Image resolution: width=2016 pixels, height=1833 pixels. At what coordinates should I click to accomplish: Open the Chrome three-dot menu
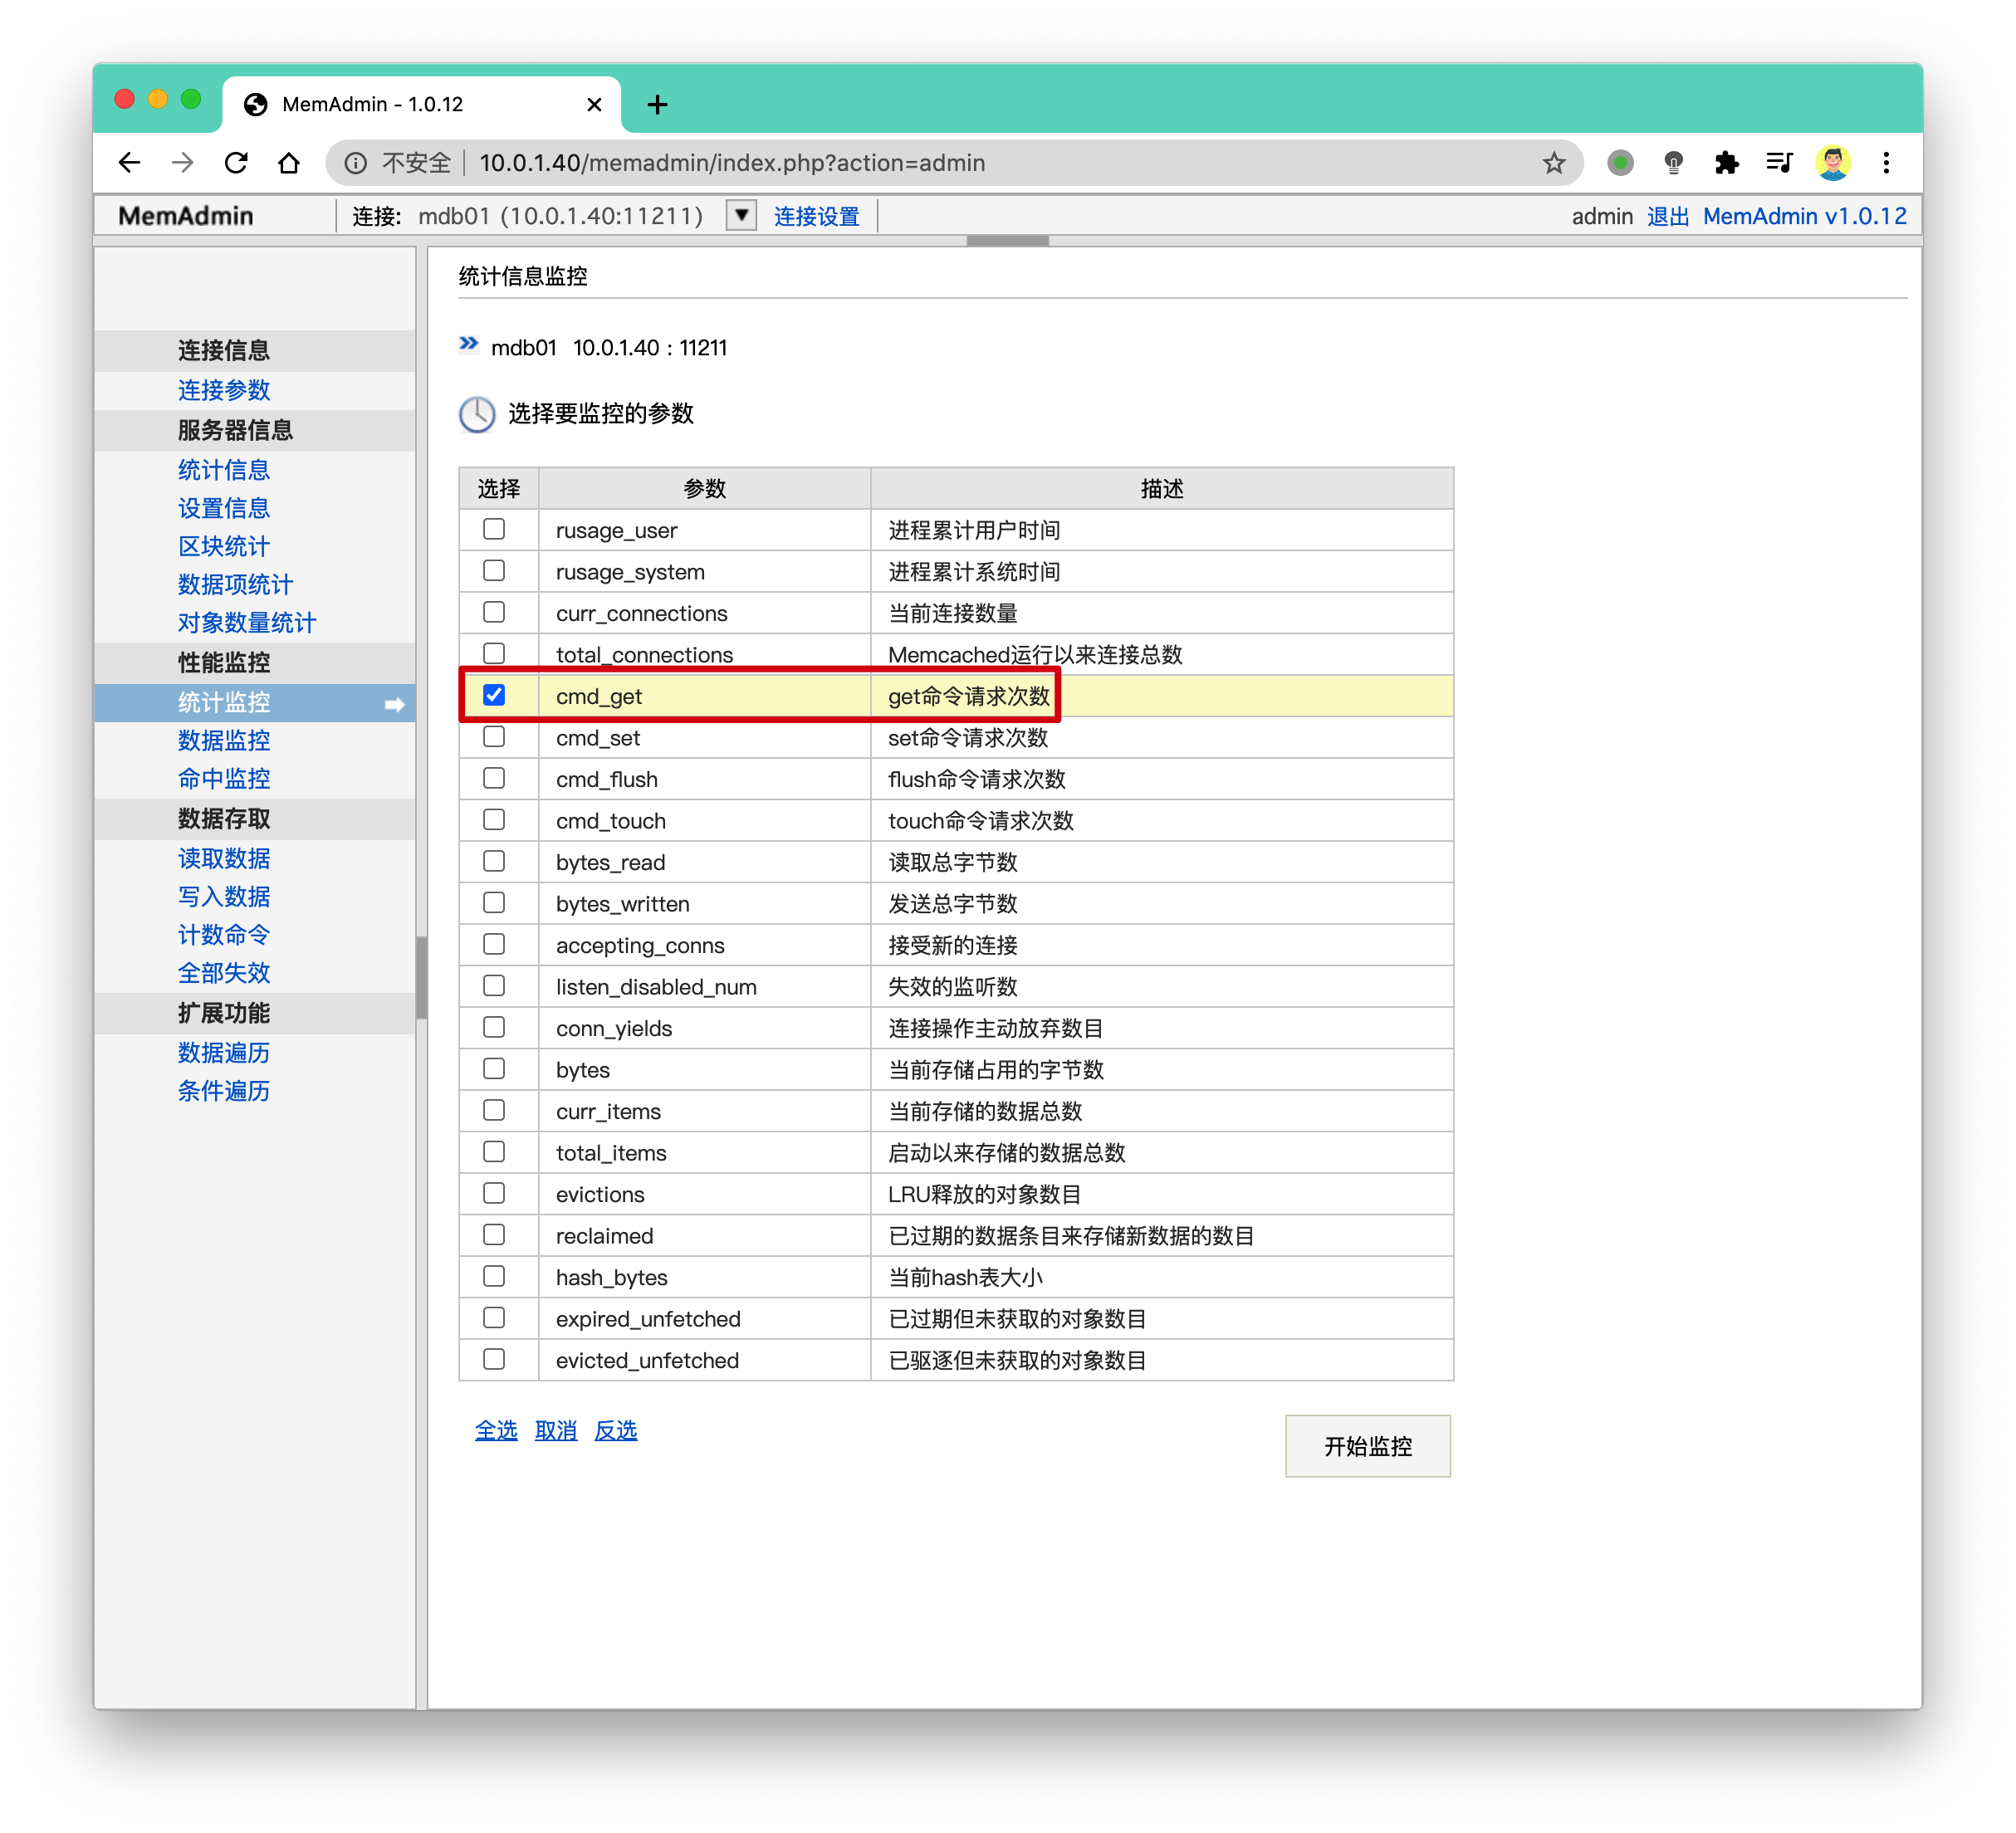pos(1886,163)
